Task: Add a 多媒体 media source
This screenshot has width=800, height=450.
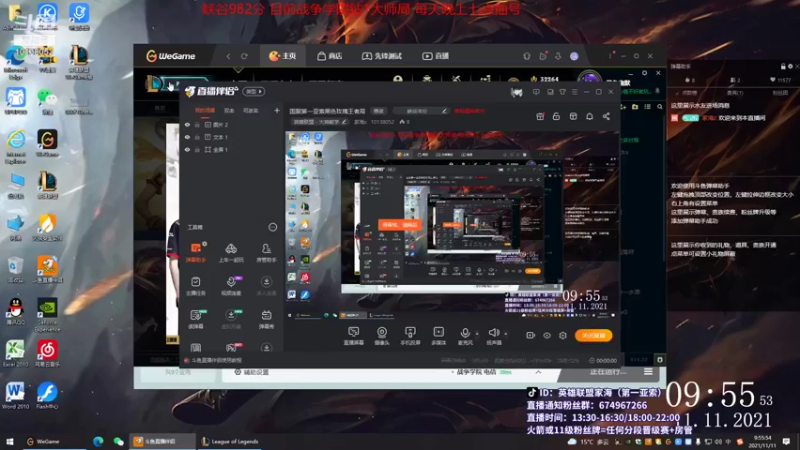Action: click(x=438, y=336)
